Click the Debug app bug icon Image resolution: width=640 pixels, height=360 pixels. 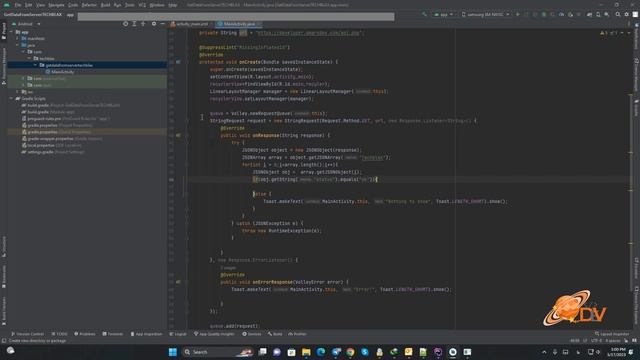[544, 14]
